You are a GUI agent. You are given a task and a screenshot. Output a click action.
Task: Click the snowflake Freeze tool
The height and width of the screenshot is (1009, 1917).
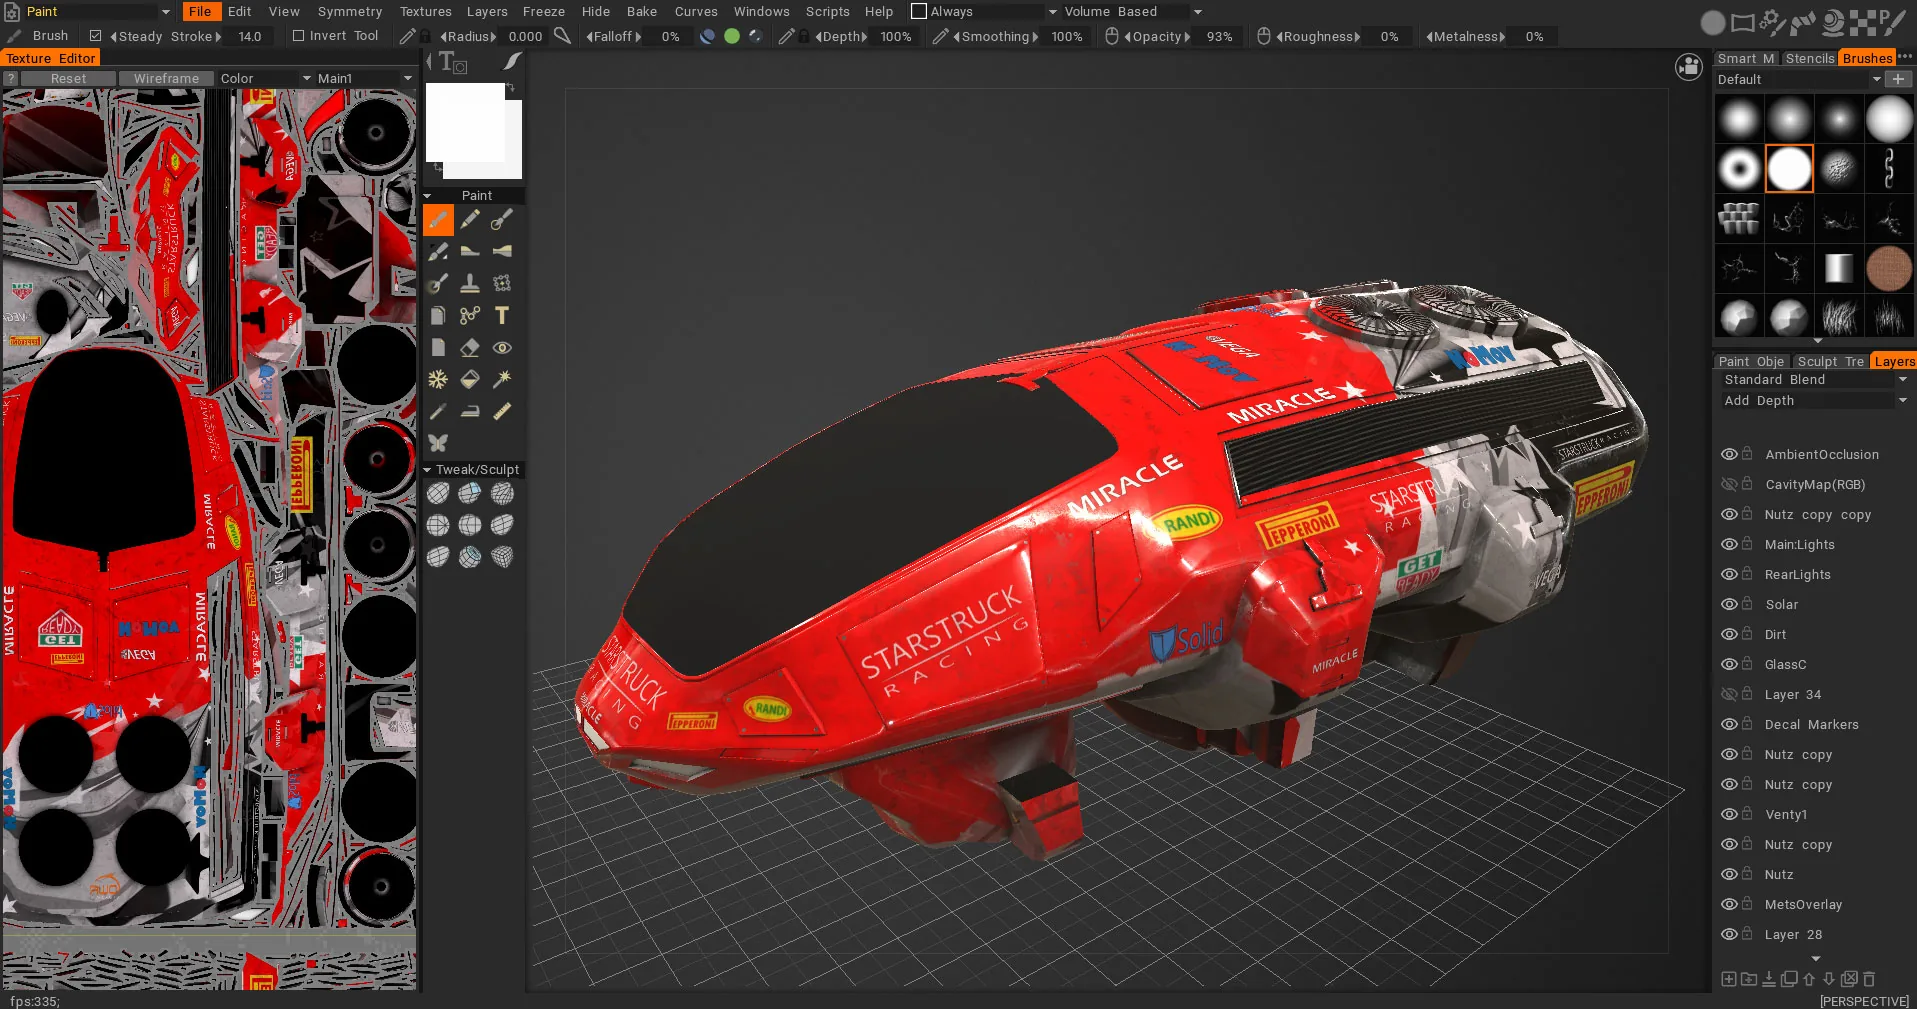click(438, 379)
